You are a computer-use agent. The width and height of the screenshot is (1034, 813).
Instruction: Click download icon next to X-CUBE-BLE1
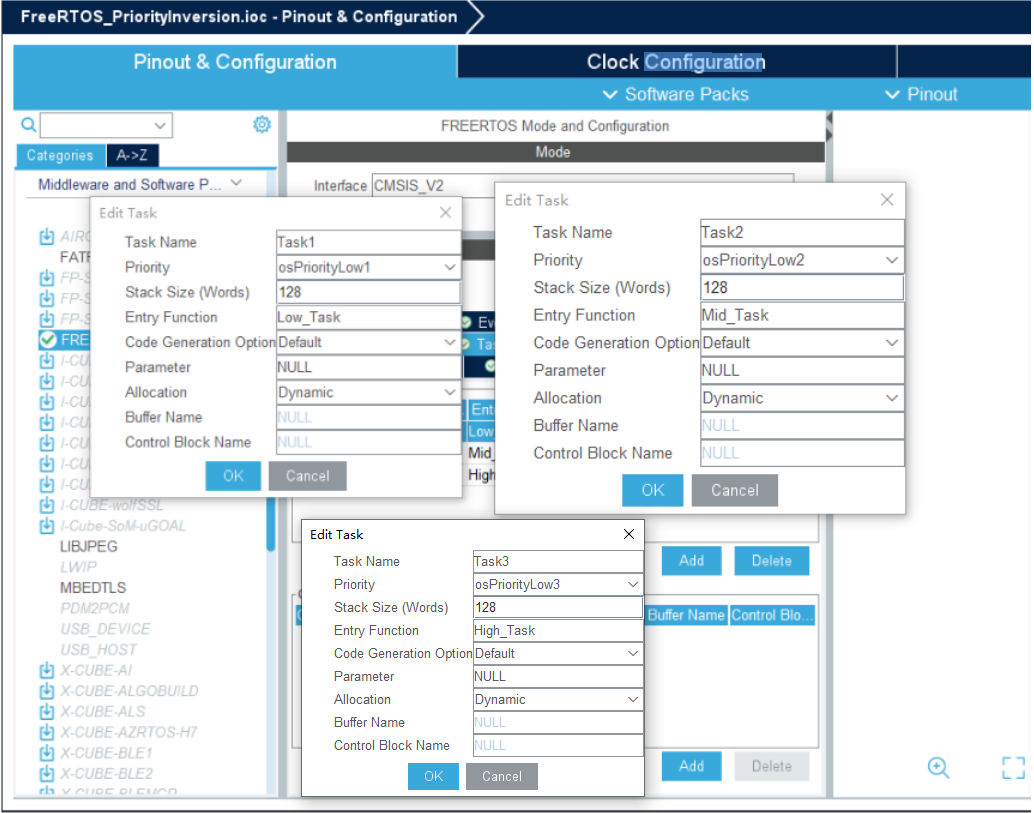coord(46,753)
